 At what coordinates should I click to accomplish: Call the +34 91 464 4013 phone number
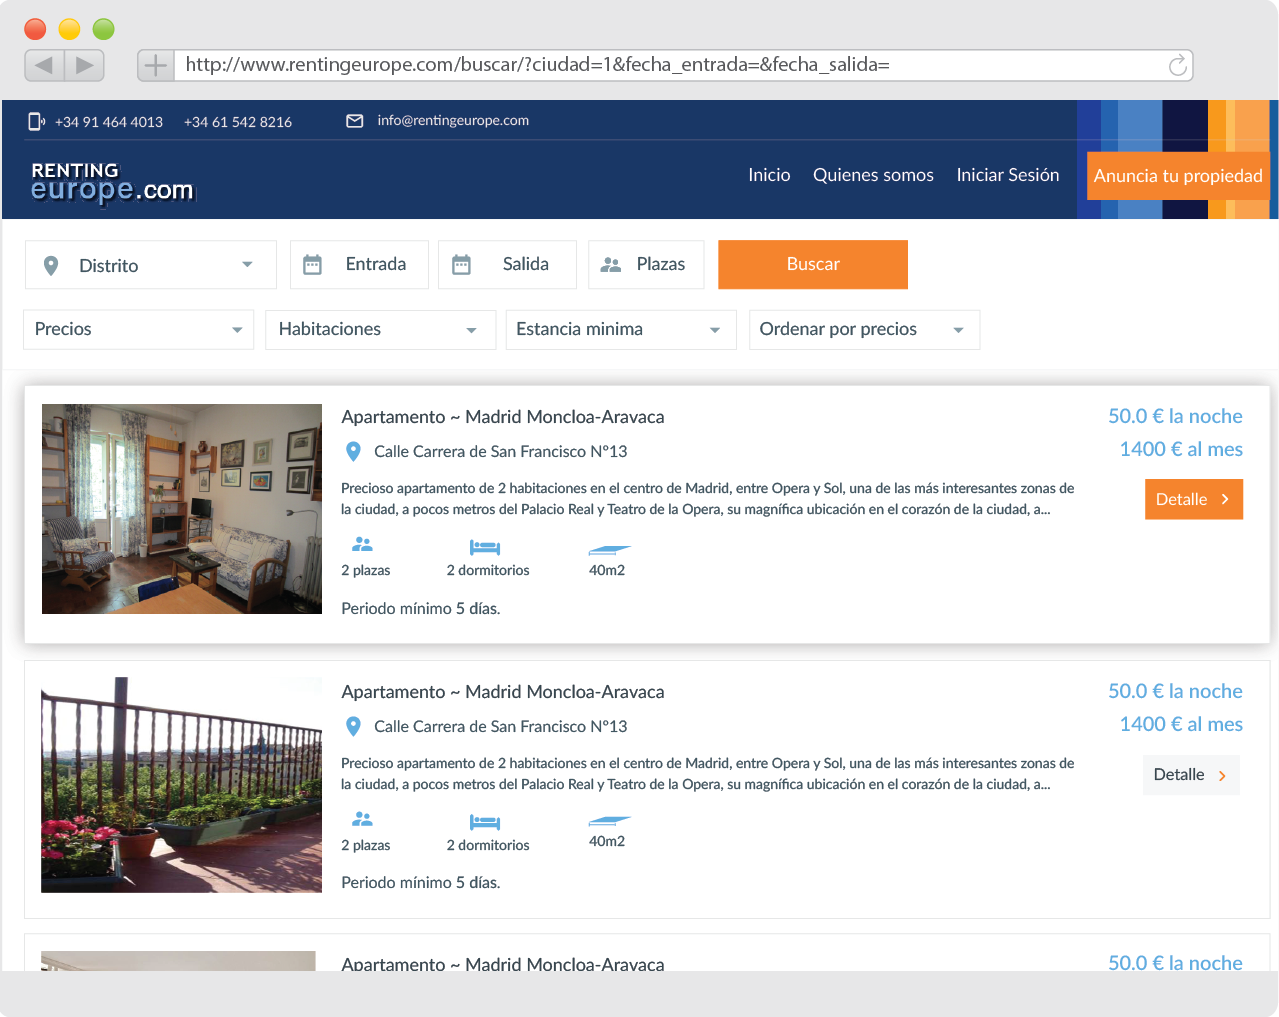coord(109,122)
